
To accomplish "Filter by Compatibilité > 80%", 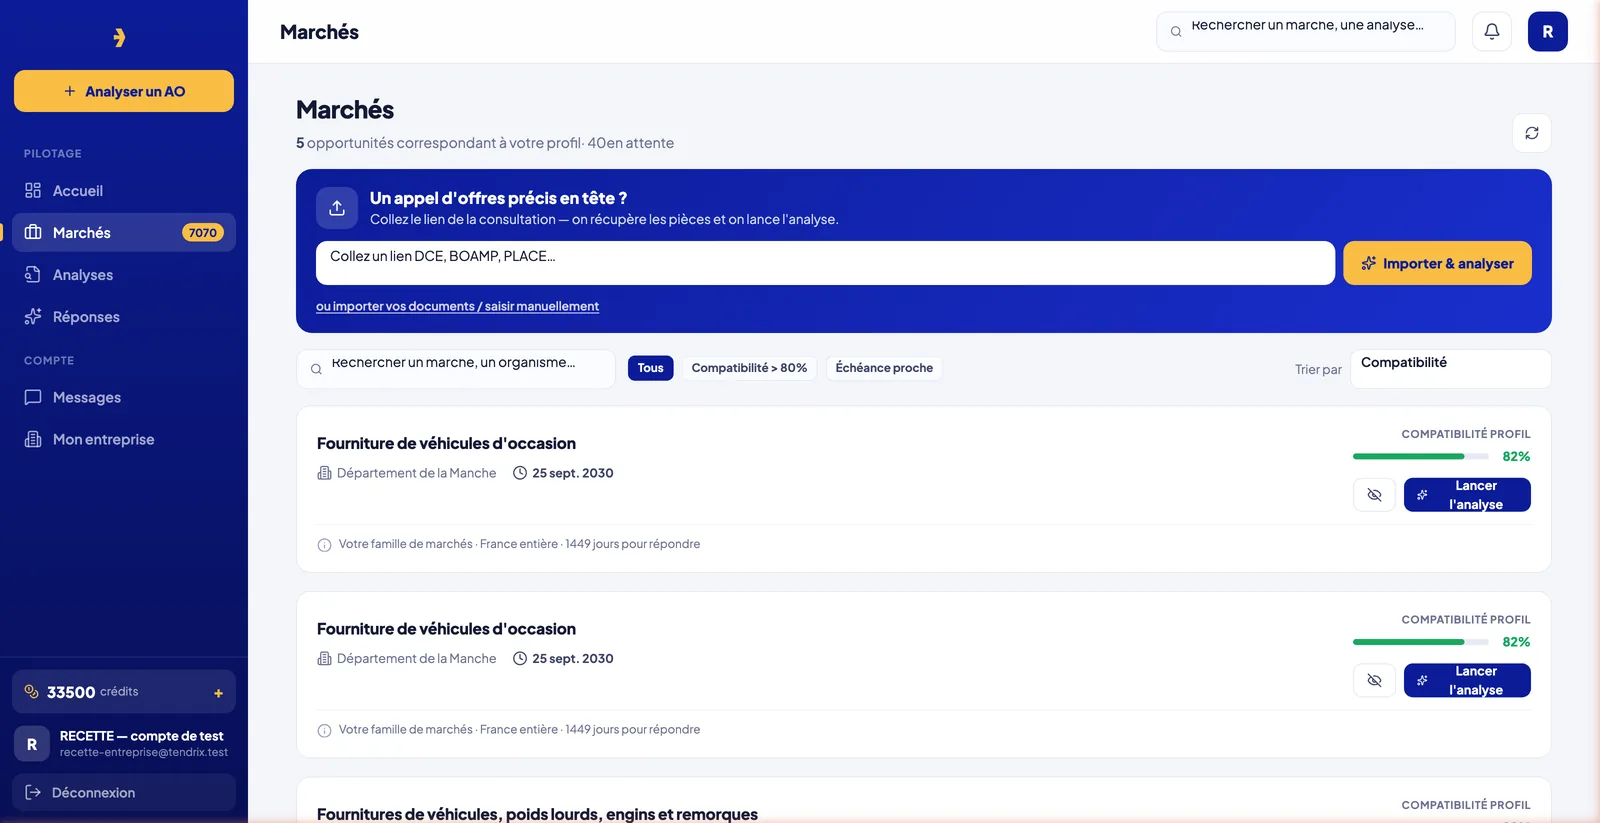I will [x=749, y=368].
